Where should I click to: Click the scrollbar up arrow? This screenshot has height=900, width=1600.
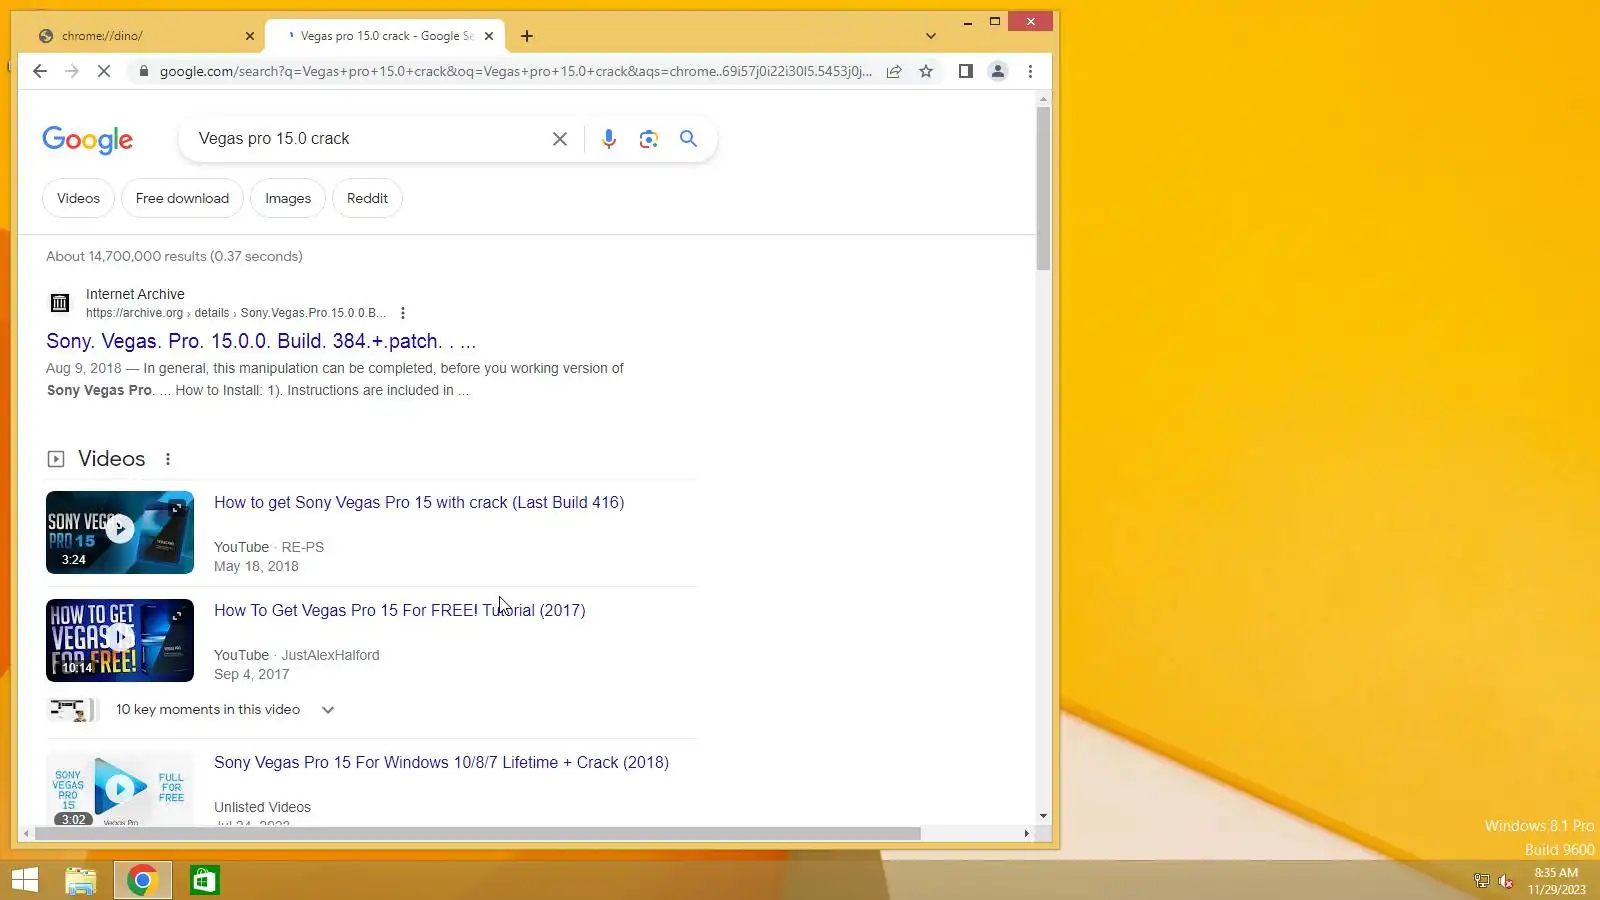(x=1043, y=99)
